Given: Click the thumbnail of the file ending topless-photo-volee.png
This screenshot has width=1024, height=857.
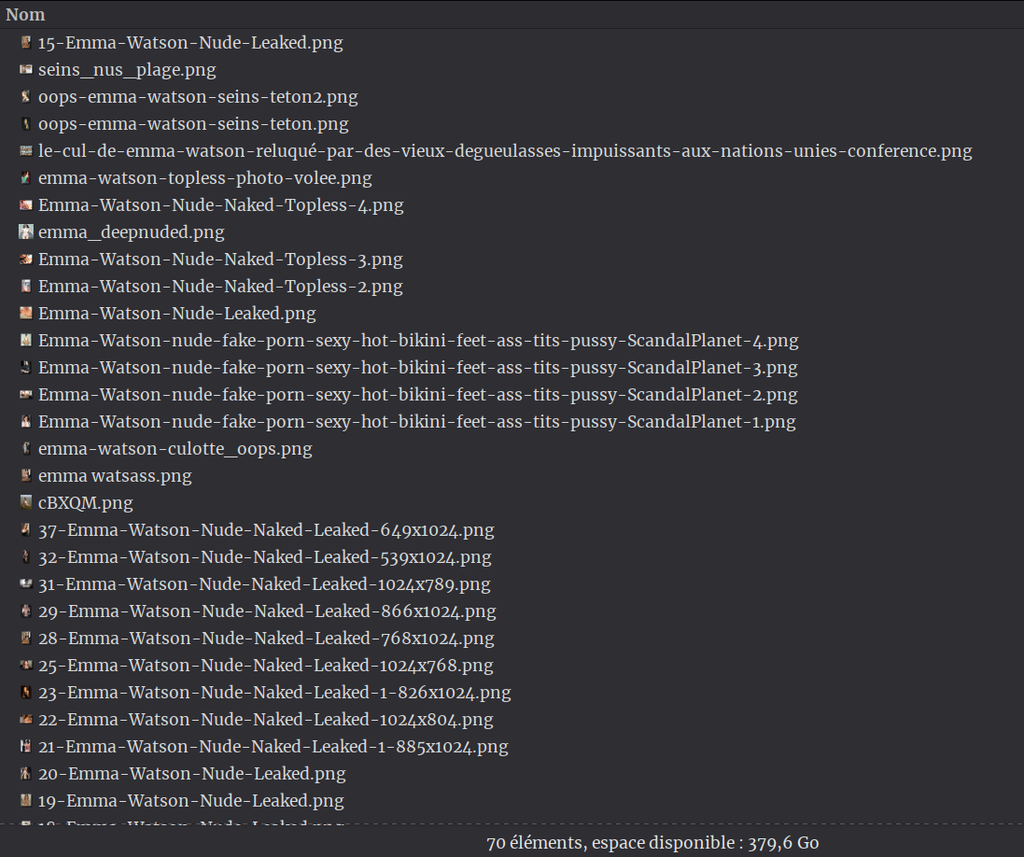Looking at the screenshot, I should coord(26,178).
